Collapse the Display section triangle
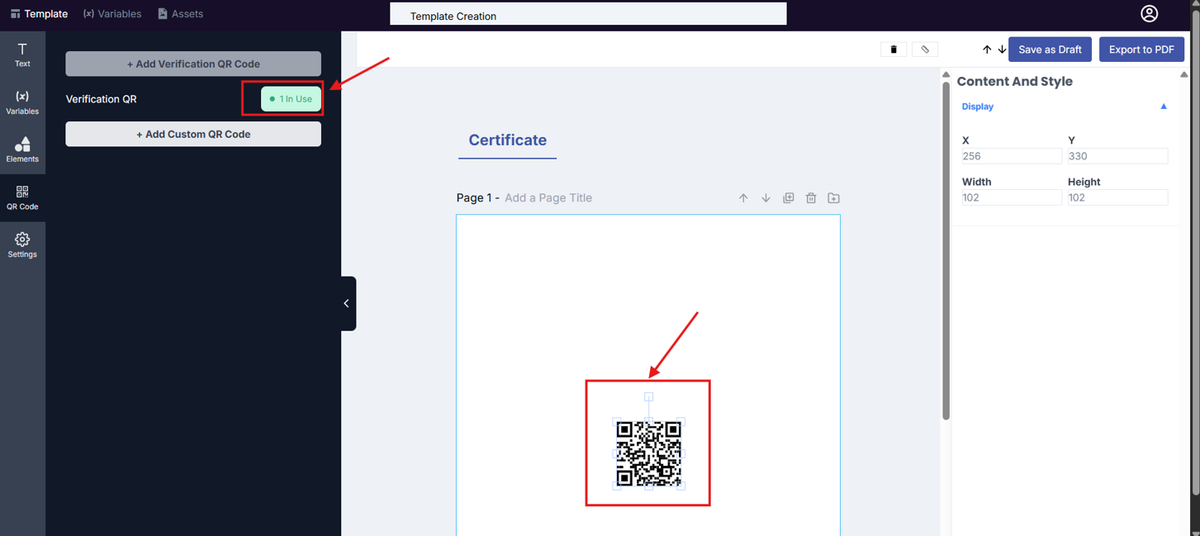Image resolution: width=1200 pixels, height=536 pixels. pos(1163,106)
